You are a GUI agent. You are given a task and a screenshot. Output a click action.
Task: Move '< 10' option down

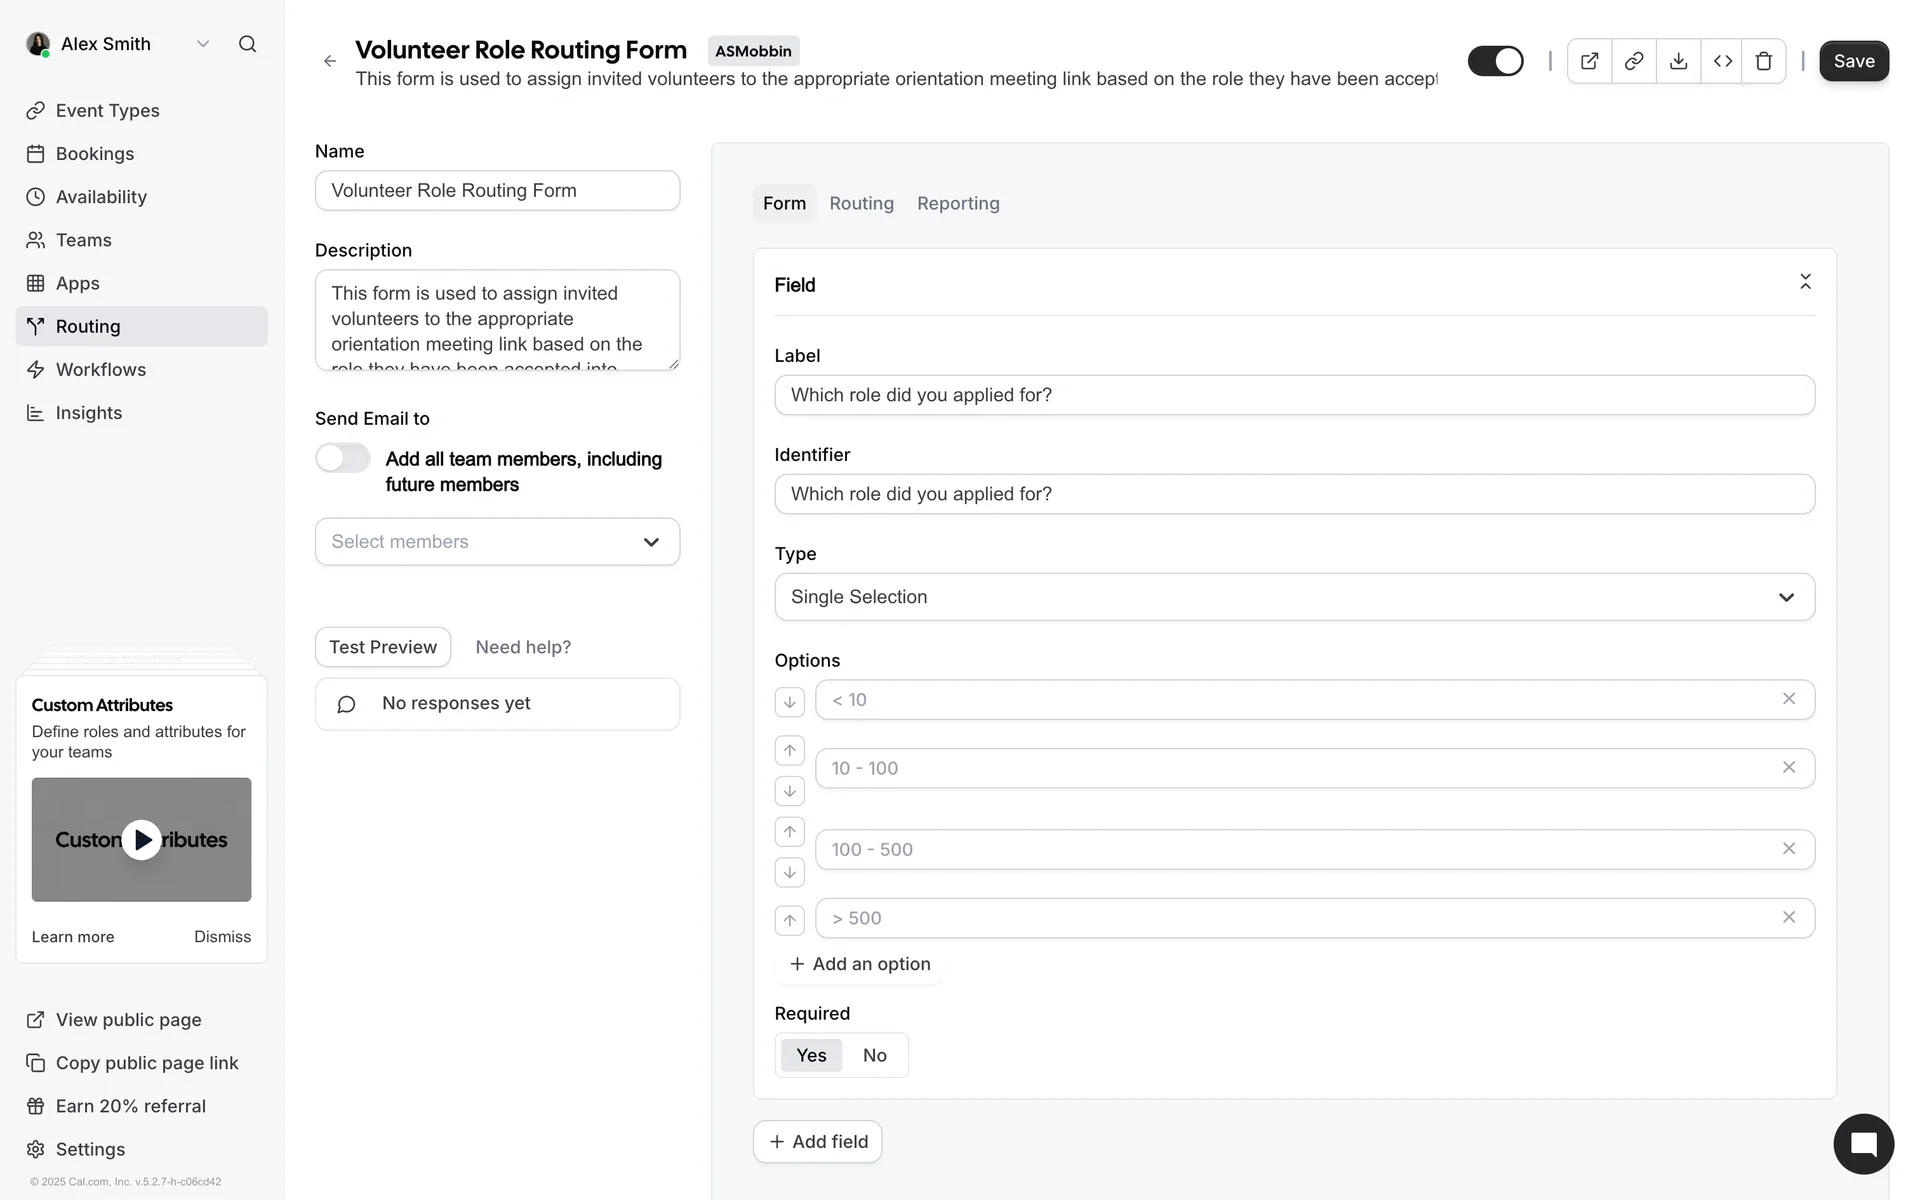coord(789,702)
